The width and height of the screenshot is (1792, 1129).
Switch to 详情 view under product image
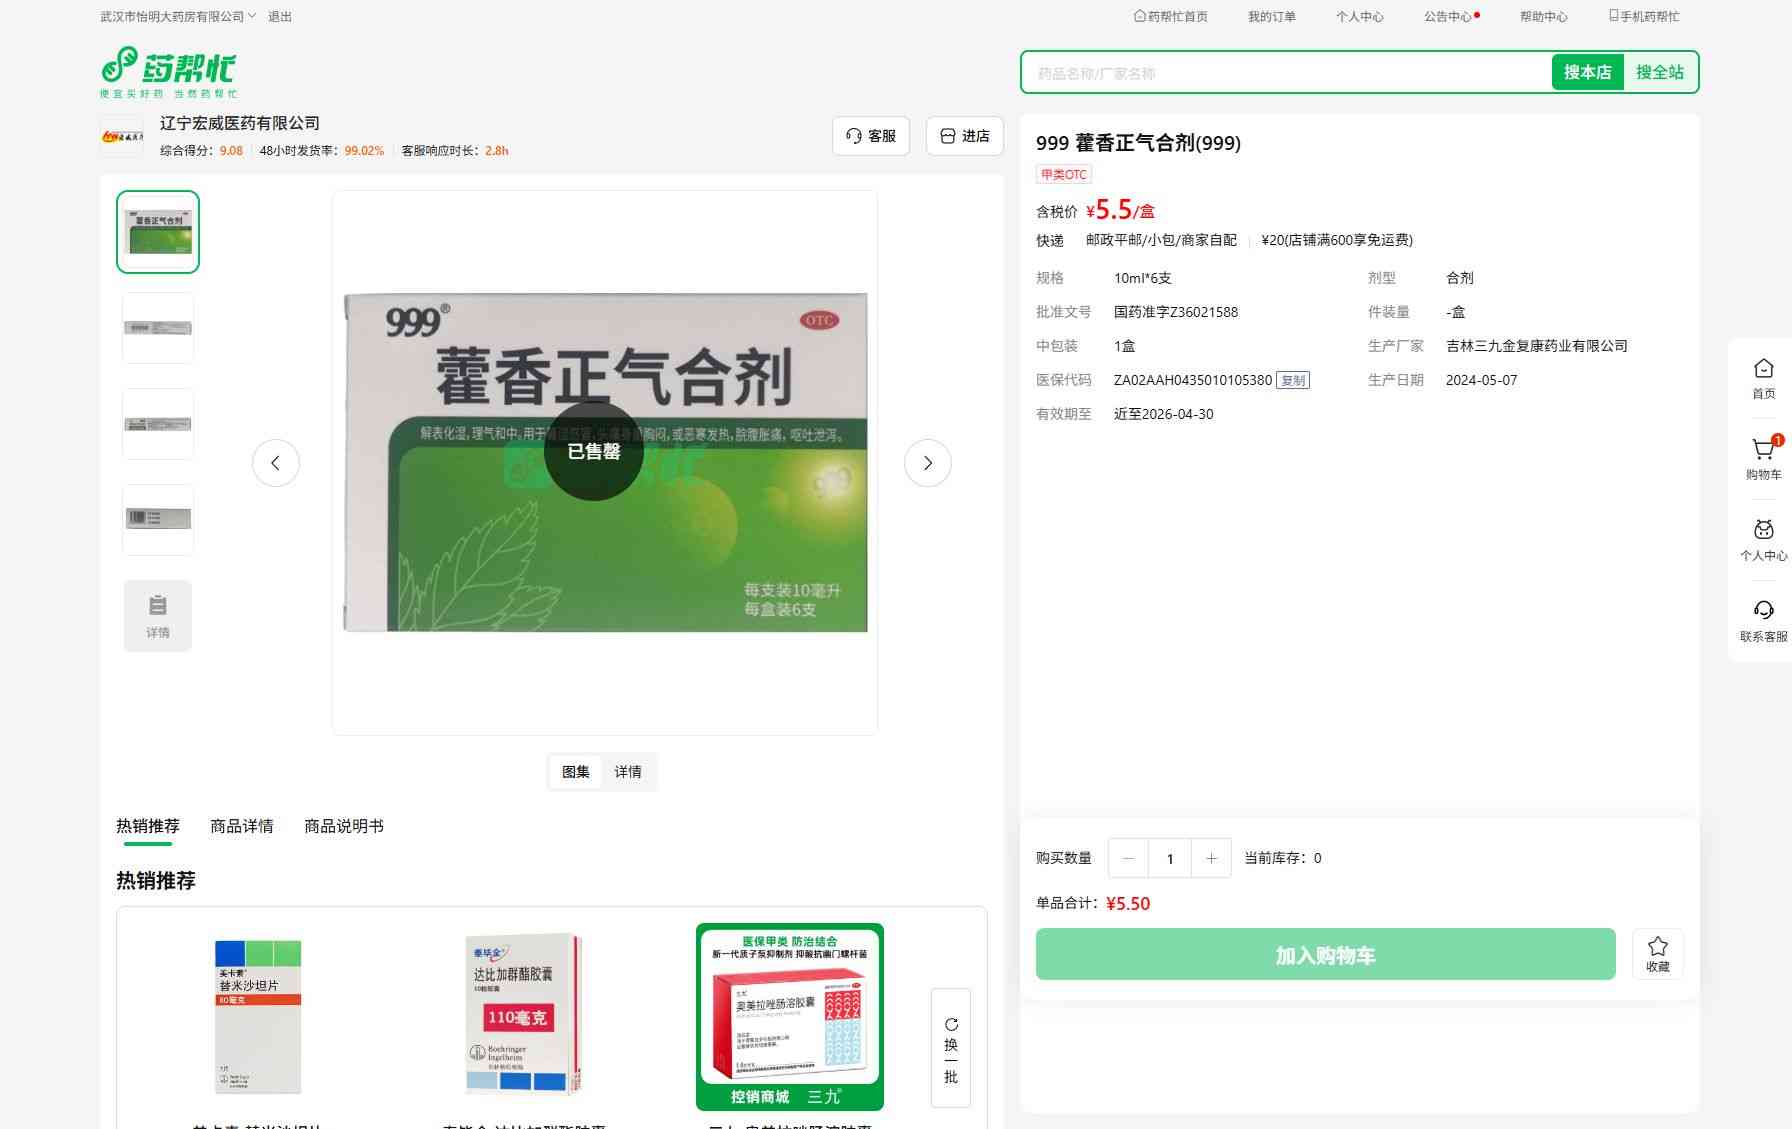628,772
